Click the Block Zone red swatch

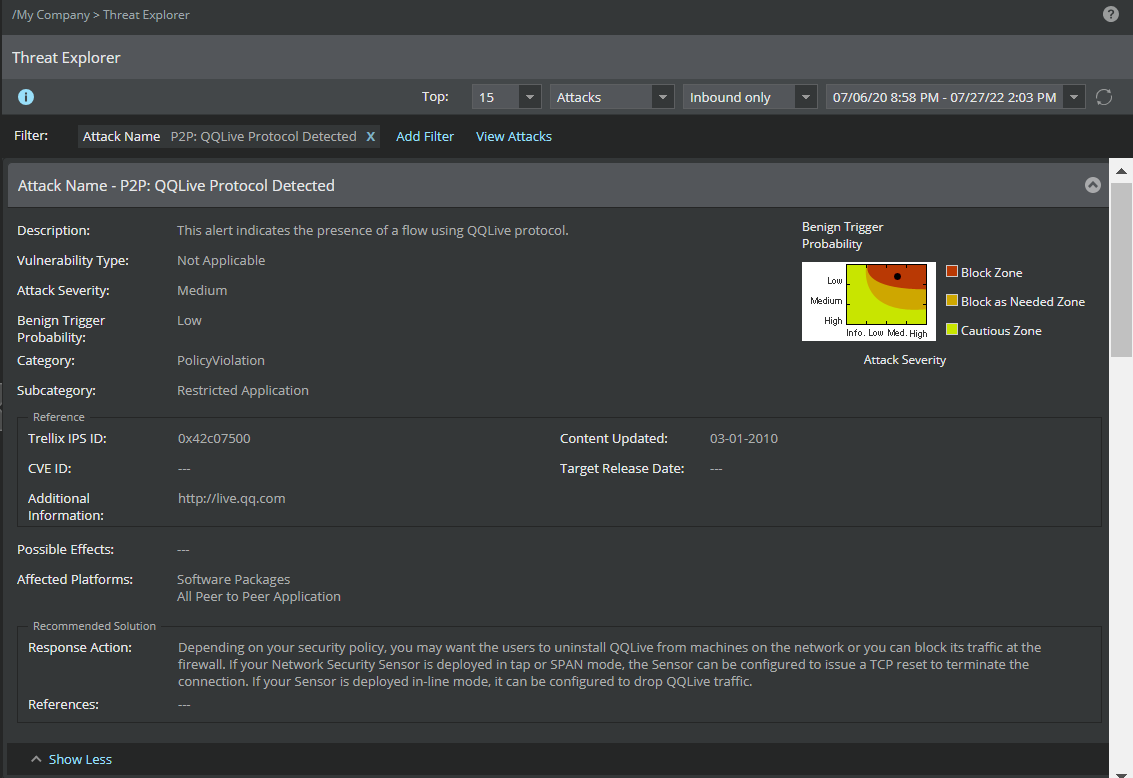[952, 272]
